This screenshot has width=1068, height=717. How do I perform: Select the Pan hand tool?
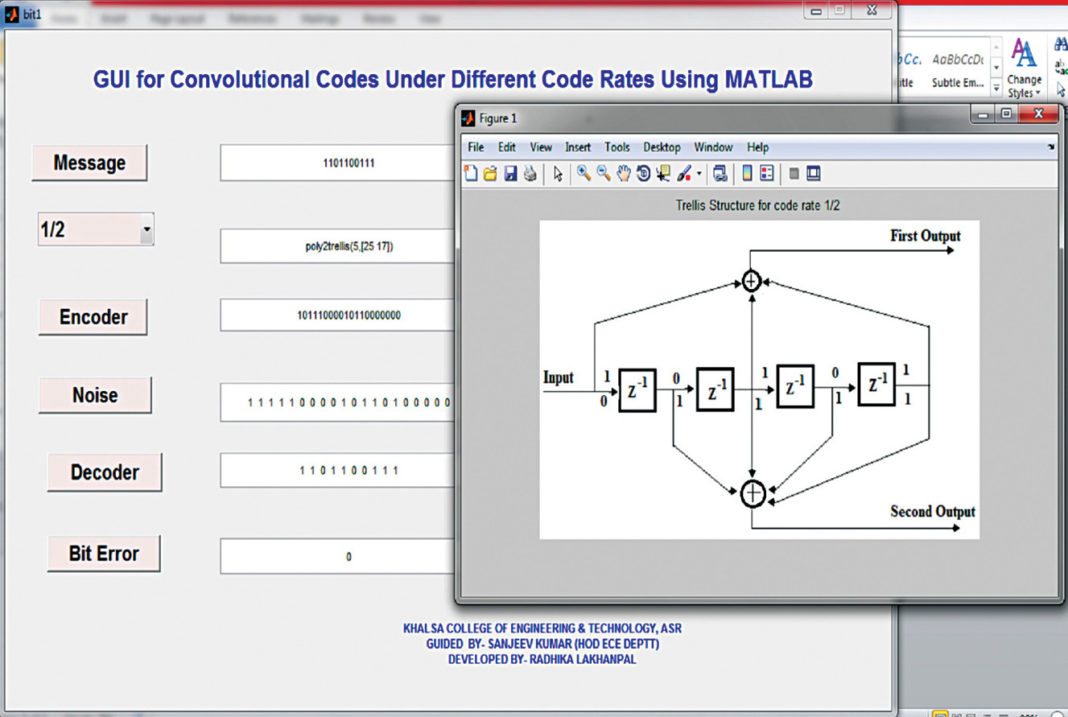pyautogui.click(x=623, y=174)
